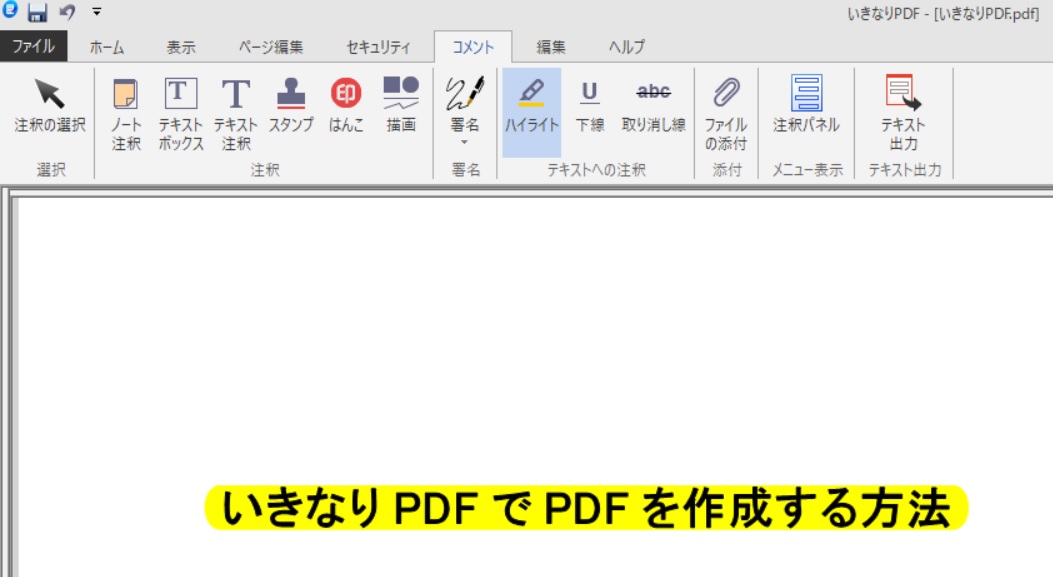Pick the テキスト注釈 tool
The height and width of the screenshot is (577, 1053).
(x=236, y=114)
